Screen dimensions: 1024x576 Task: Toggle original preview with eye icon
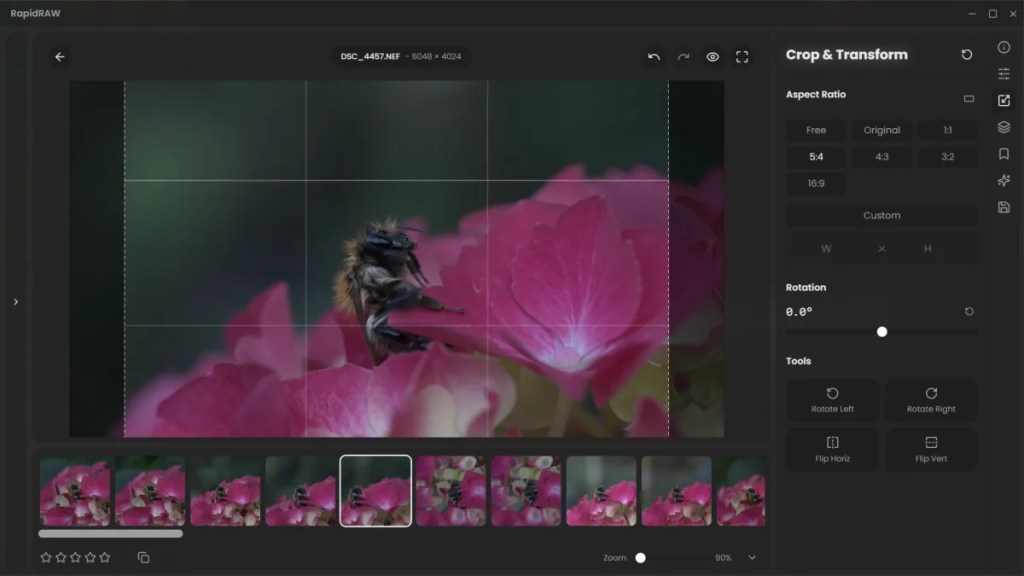point(713,57)
